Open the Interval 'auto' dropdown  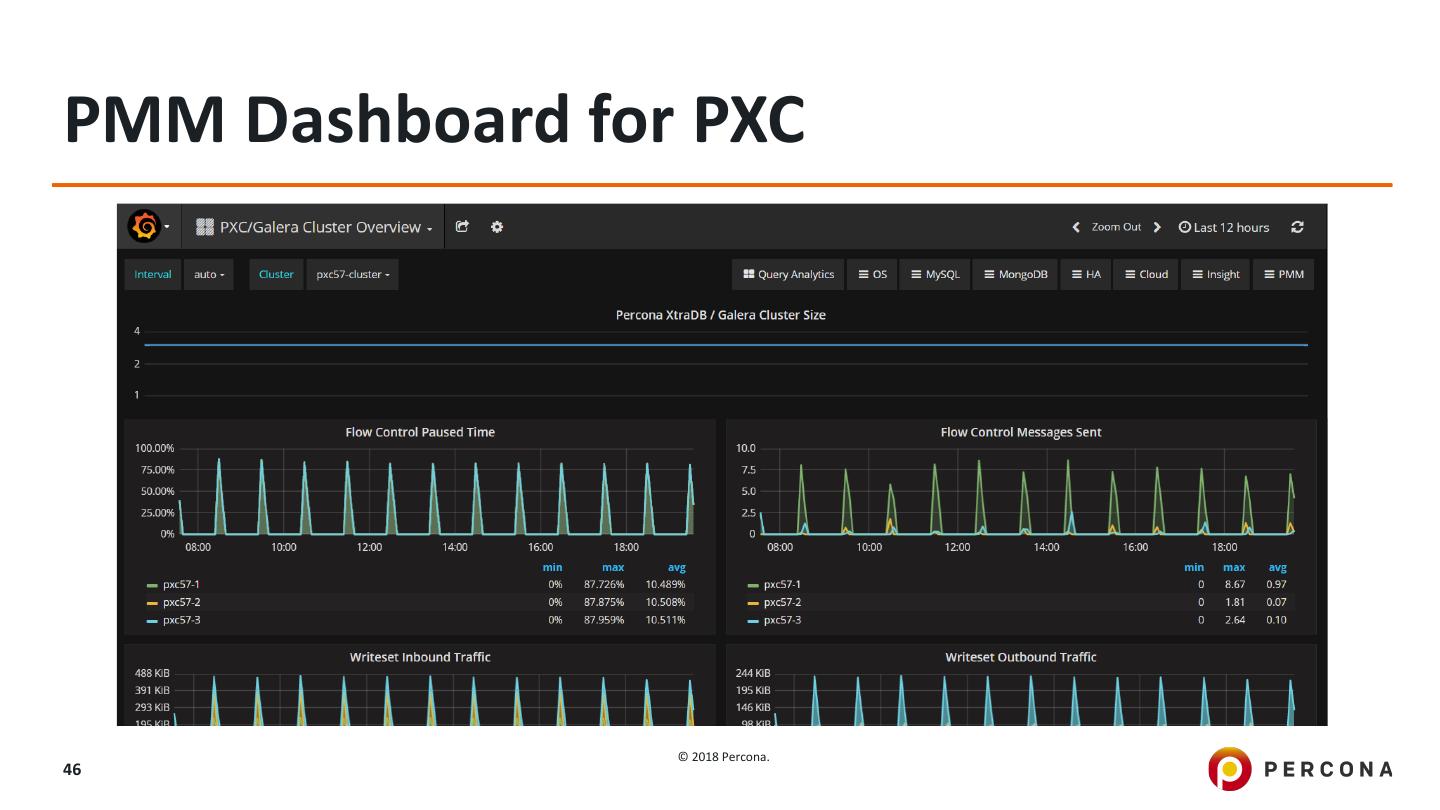(208, 274)
